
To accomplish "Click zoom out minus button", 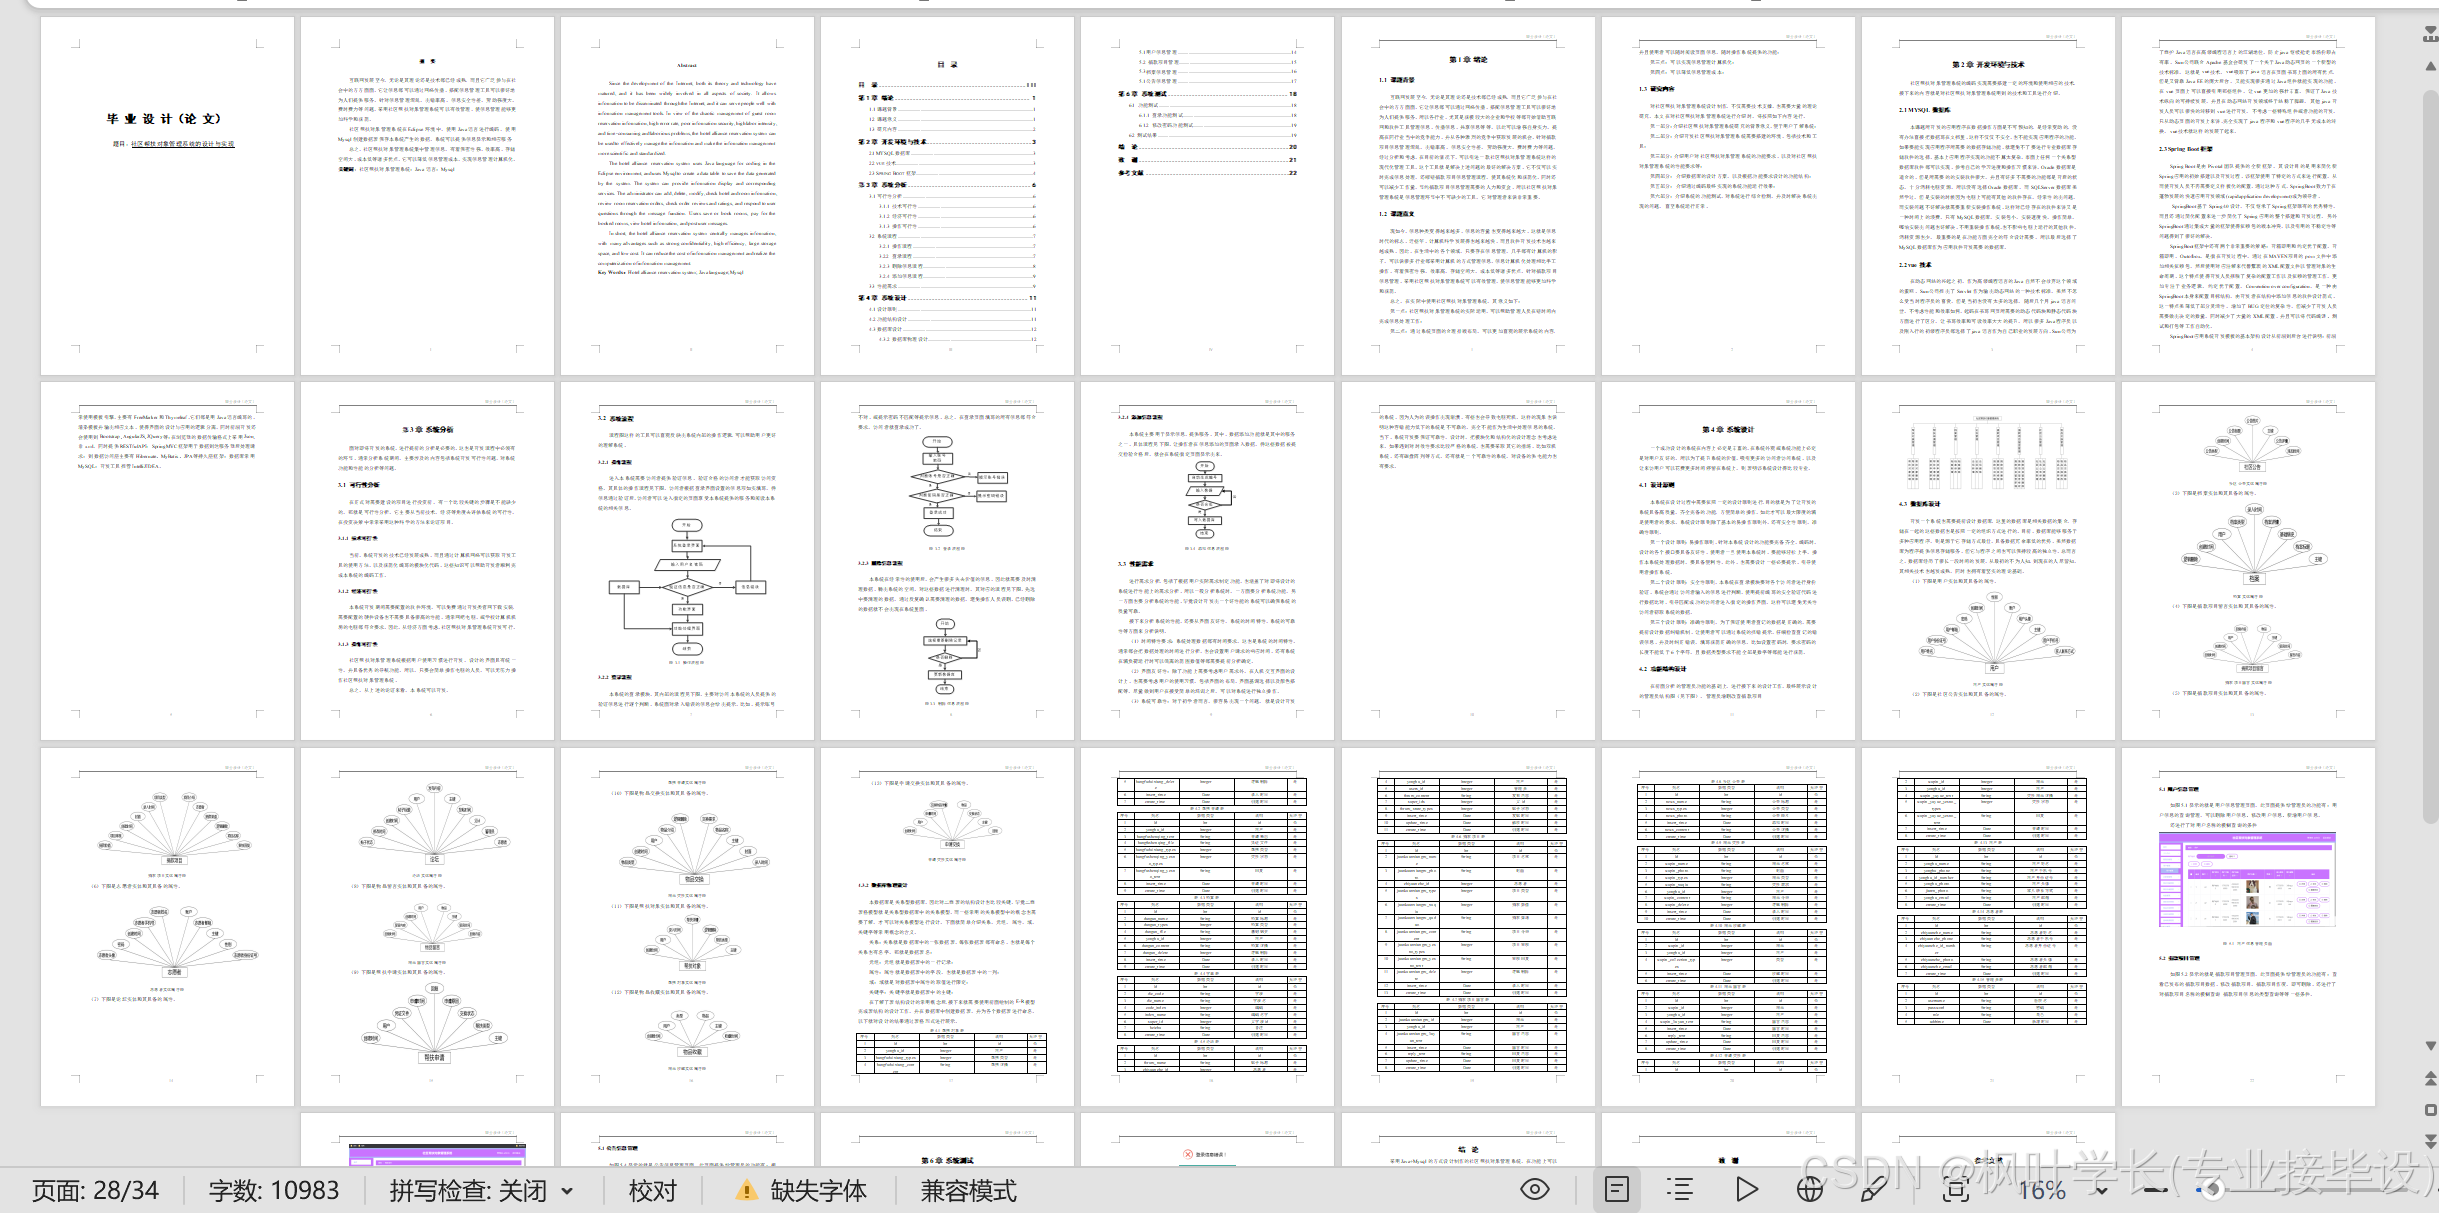I will coord(2156,1190).
